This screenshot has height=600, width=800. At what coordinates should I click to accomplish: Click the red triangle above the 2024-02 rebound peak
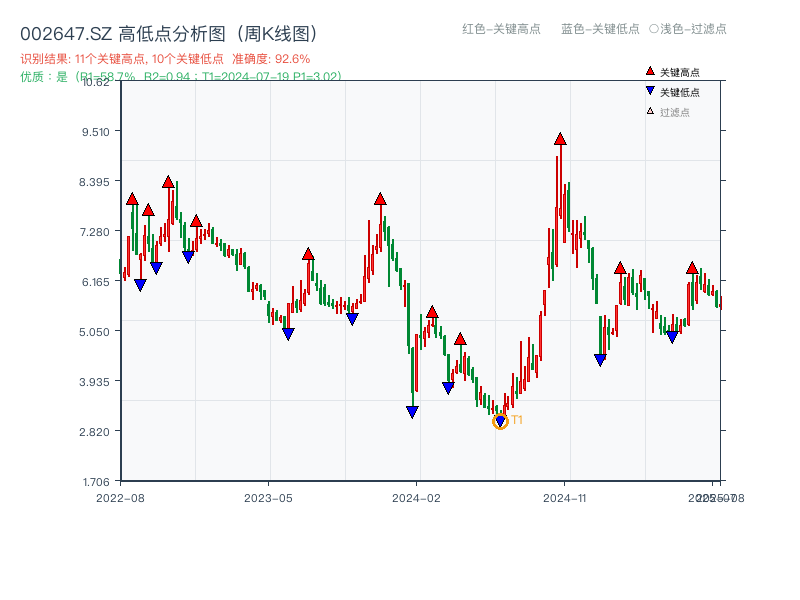pyautogui.click(x=432, y=312)
